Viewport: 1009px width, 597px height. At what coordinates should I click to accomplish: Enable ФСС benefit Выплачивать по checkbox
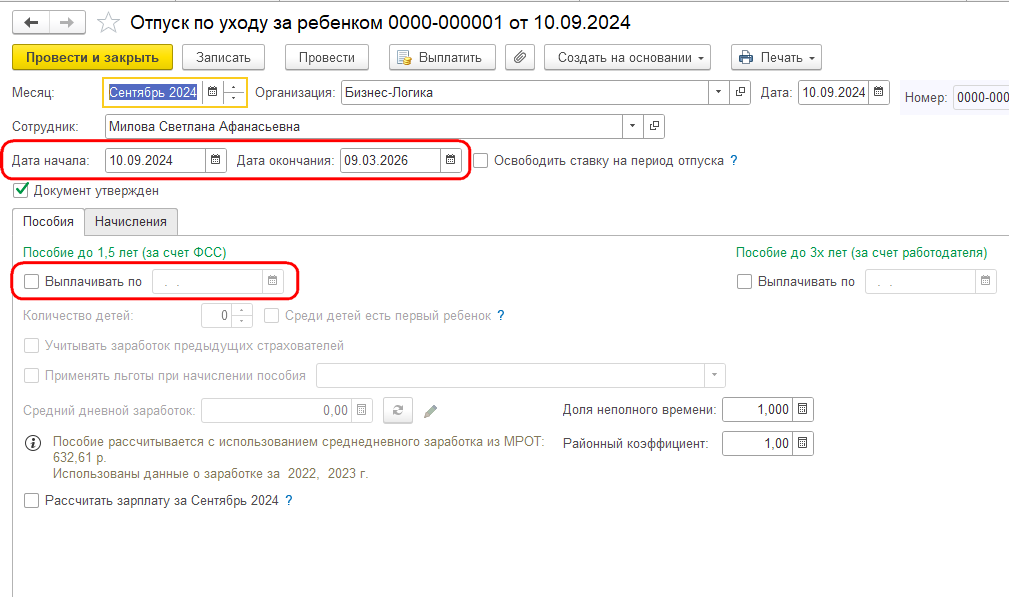pos(31,281)
